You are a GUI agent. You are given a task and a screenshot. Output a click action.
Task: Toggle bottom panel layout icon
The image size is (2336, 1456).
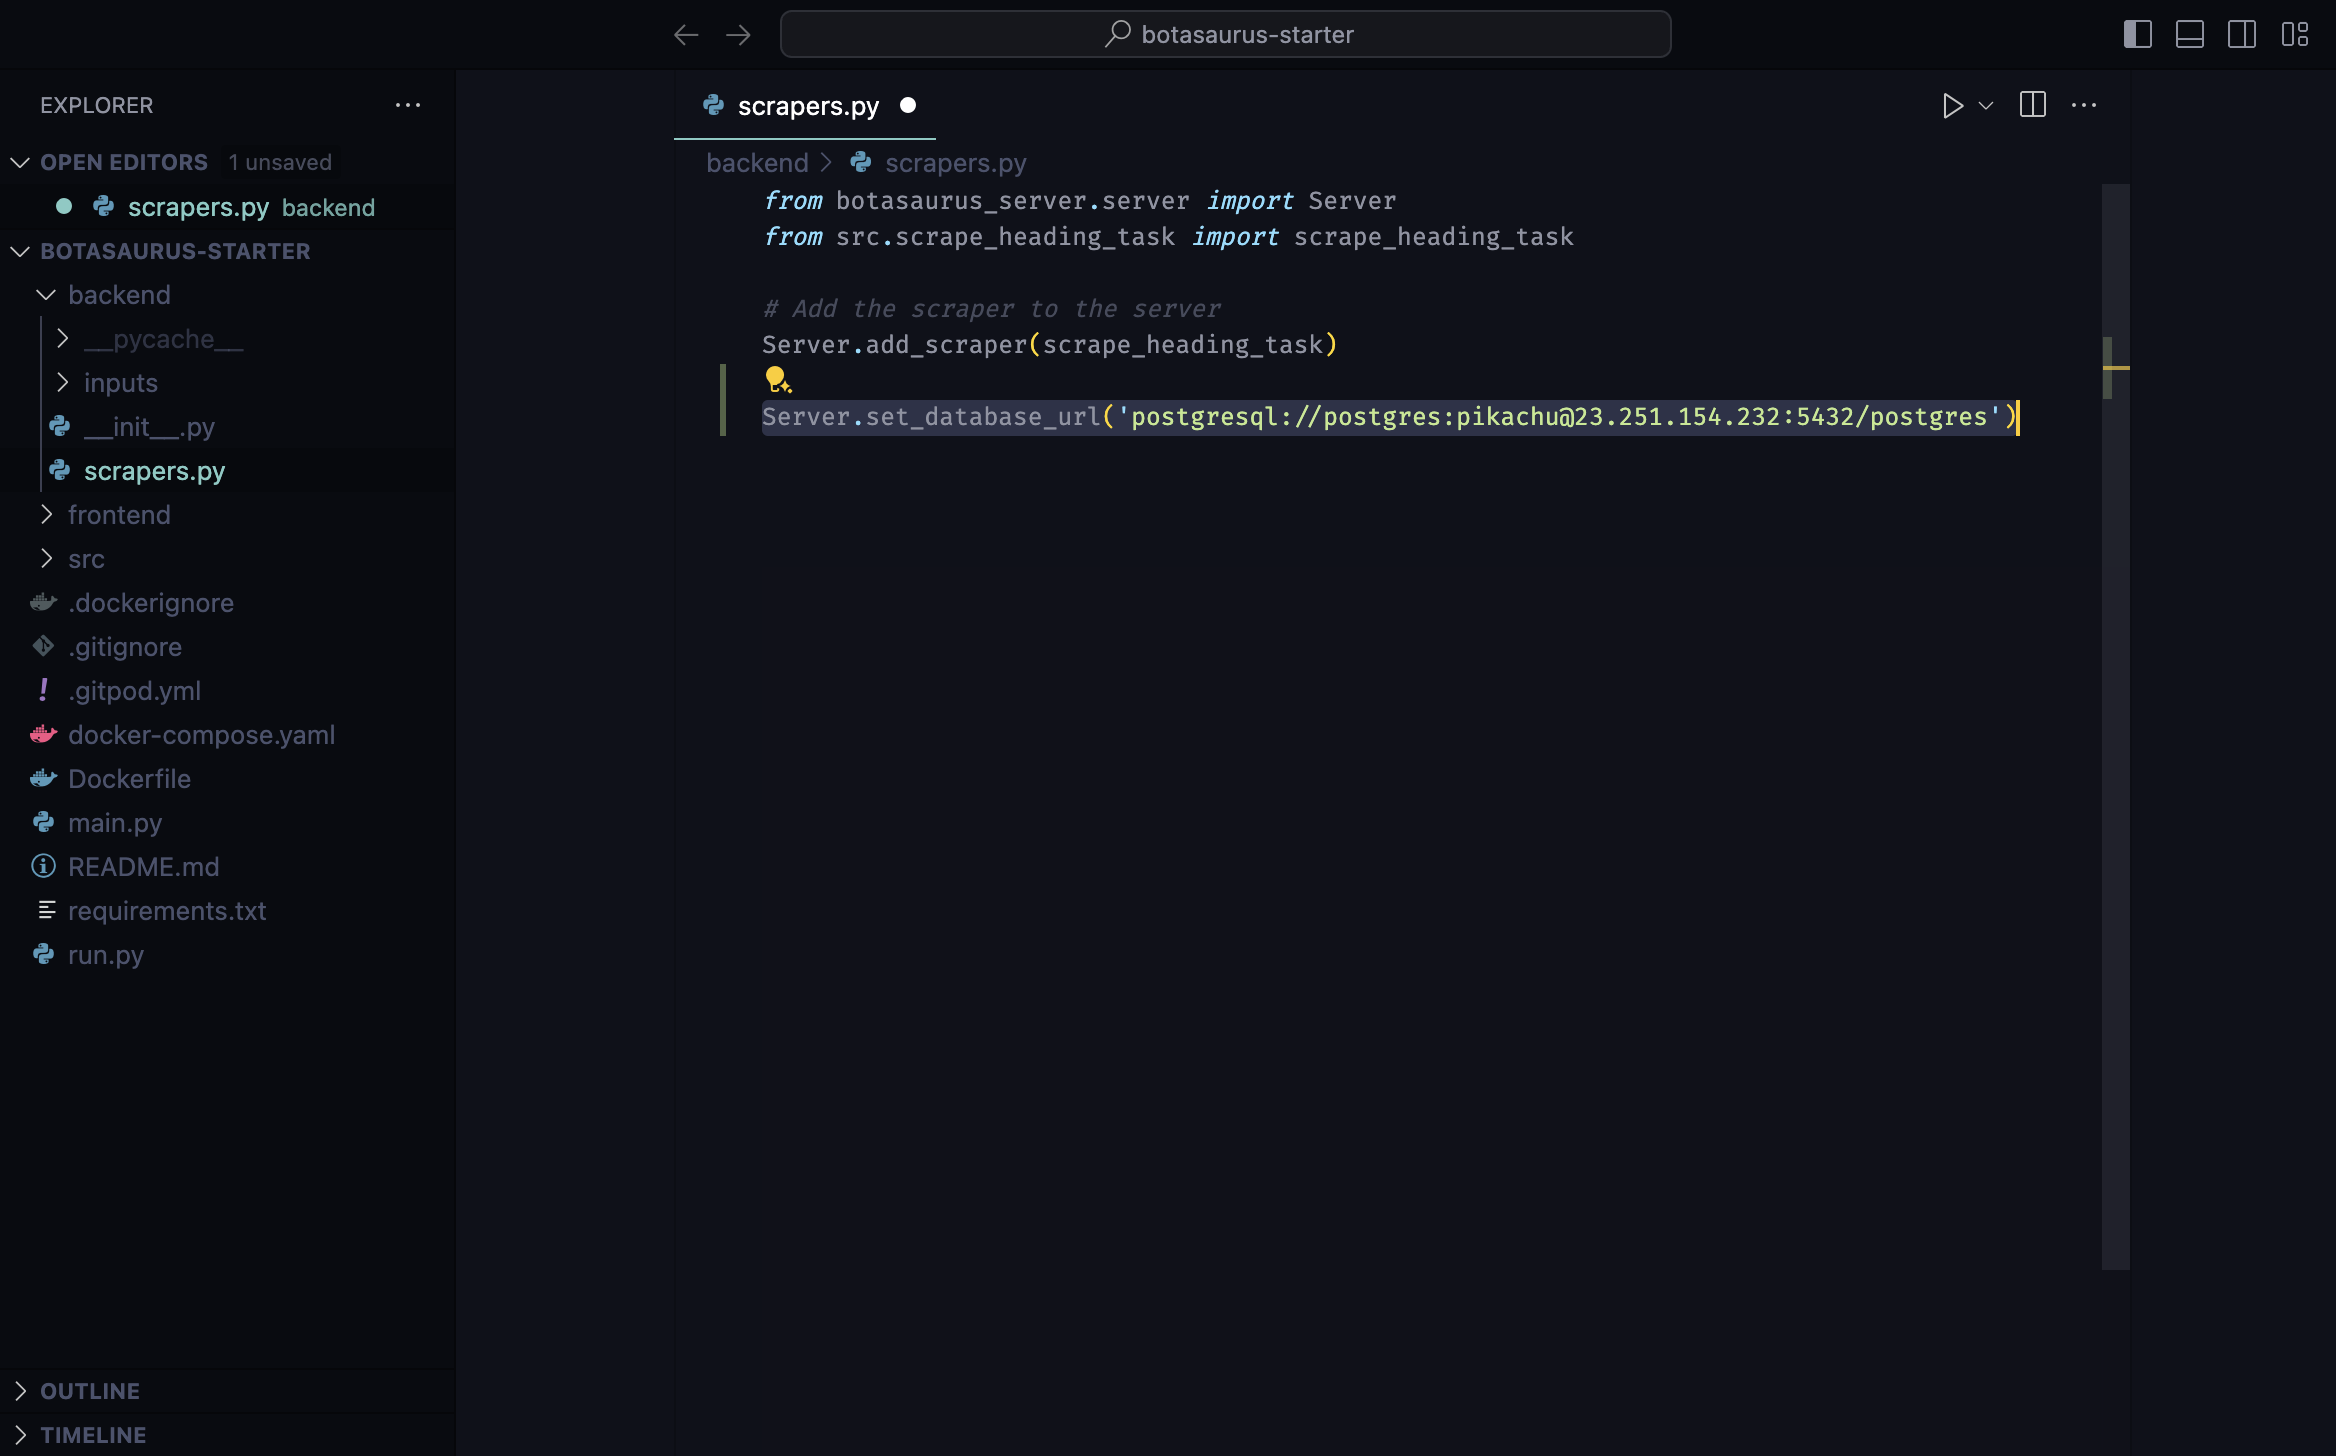pos(2190,35)
